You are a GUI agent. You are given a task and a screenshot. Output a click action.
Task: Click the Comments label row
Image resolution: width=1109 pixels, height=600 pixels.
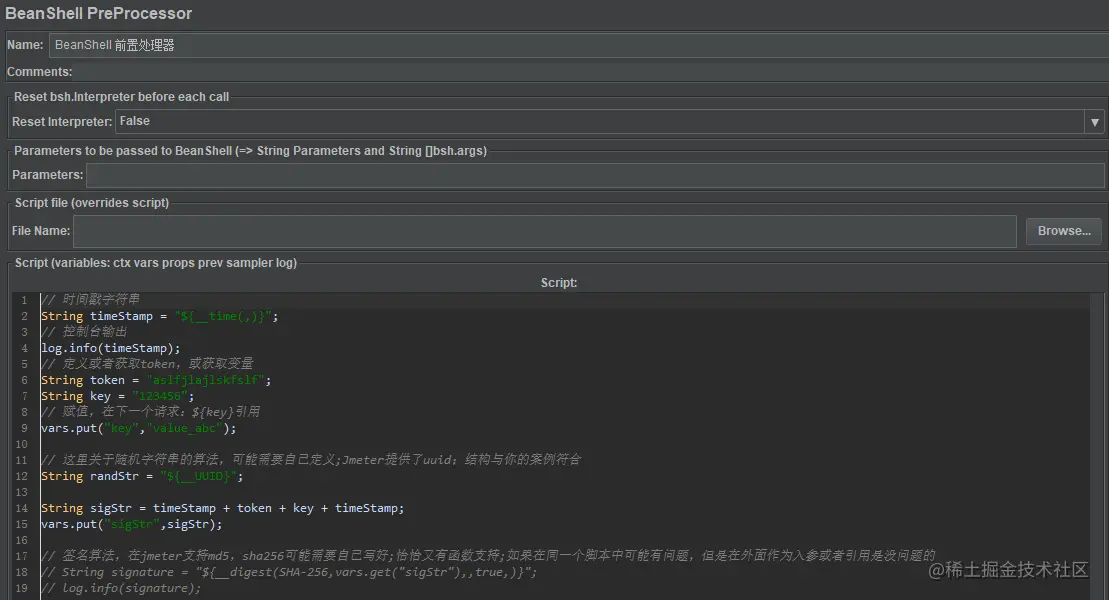click(40, 72)
